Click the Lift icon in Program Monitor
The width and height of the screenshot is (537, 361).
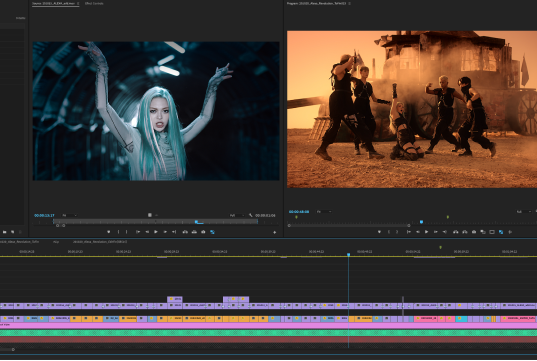coord(456,232)
